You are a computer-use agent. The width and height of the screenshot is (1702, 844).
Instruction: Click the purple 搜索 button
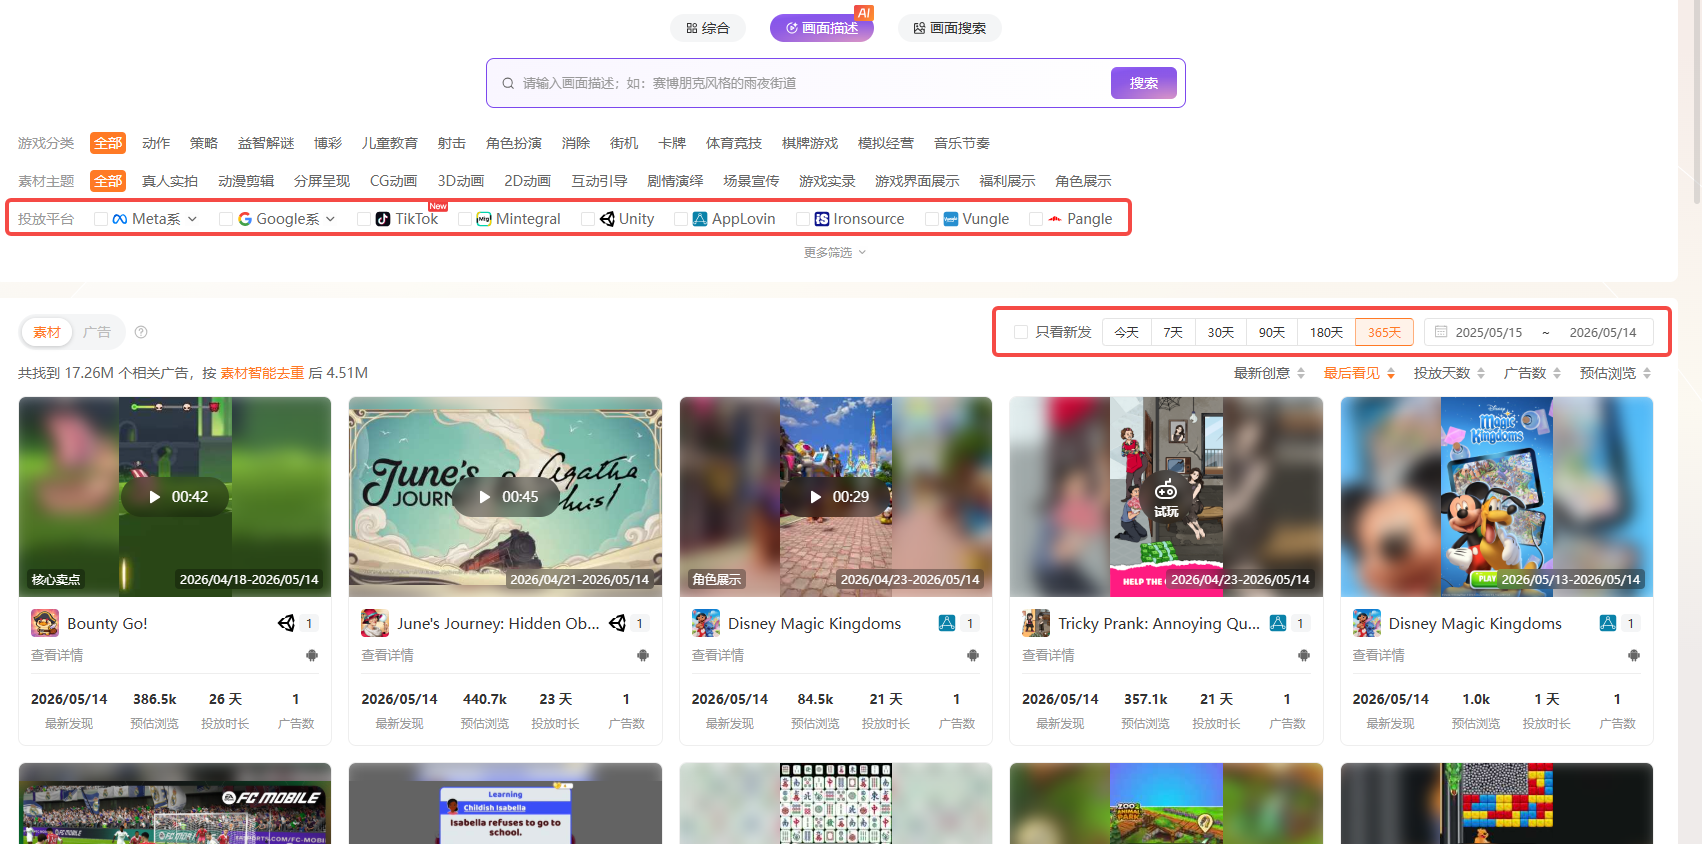coord(1144,83)
